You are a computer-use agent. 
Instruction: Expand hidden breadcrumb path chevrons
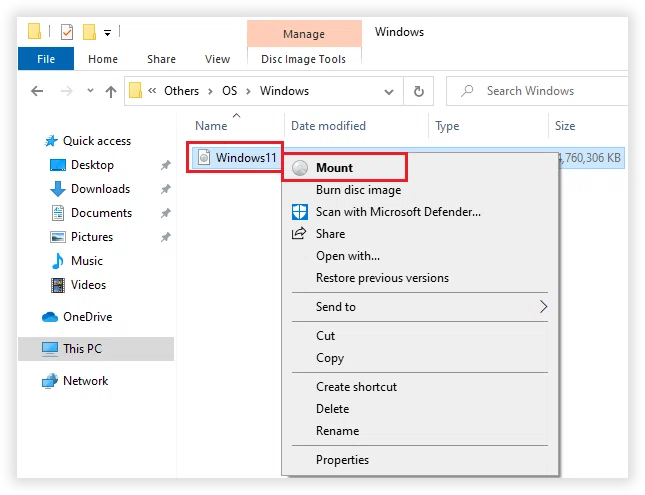(152, 91)
